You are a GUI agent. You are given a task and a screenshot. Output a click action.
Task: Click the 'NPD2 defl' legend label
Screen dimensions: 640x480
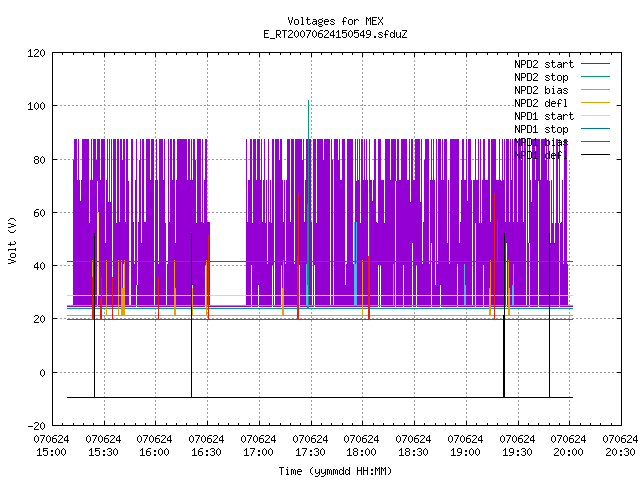541,103
